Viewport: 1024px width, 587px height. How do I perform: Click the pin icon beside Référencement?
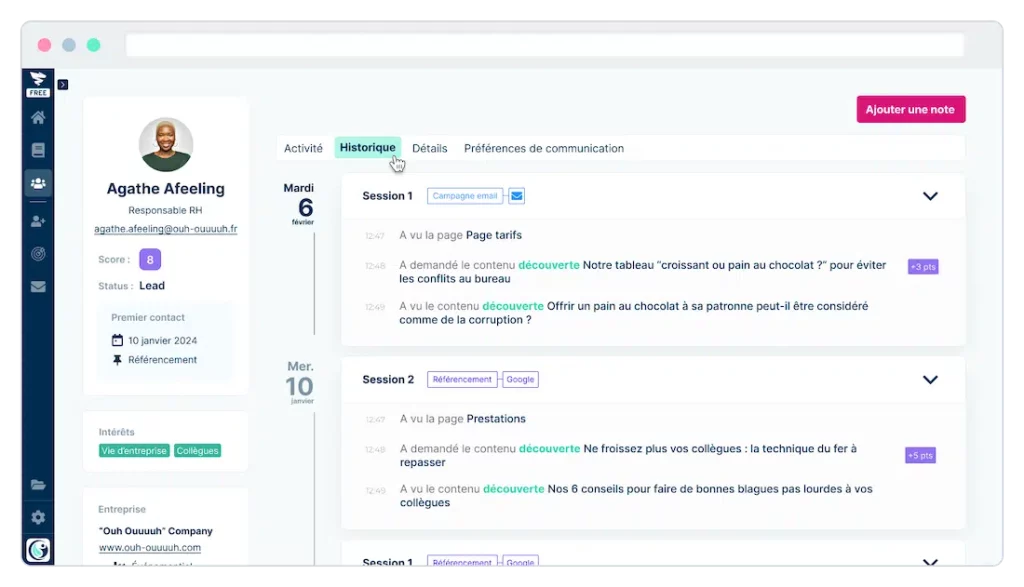pos(117,360)
